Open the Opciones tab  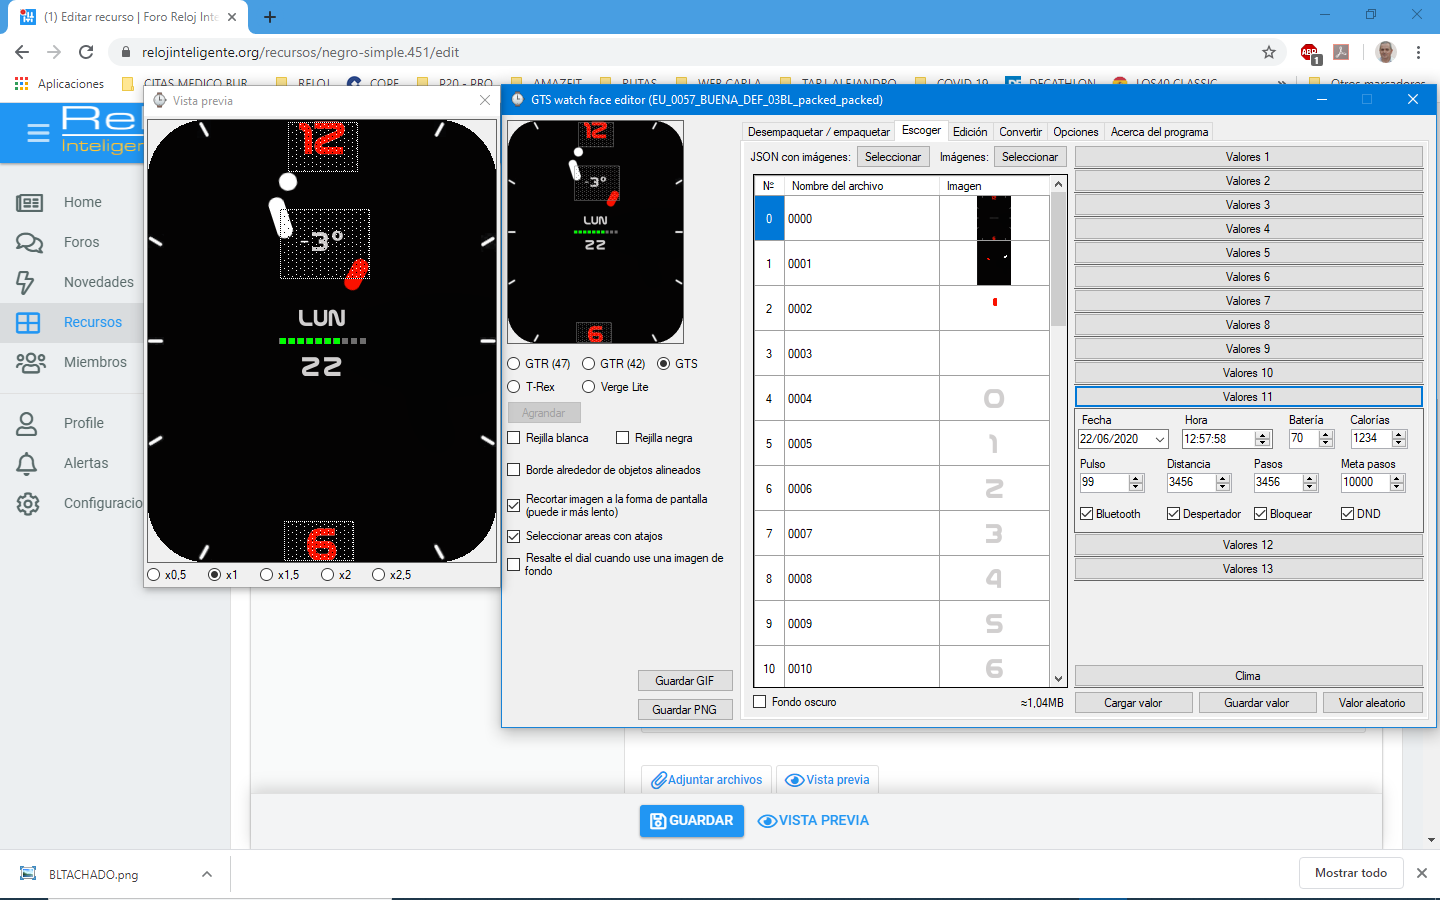click(1075, 132)
